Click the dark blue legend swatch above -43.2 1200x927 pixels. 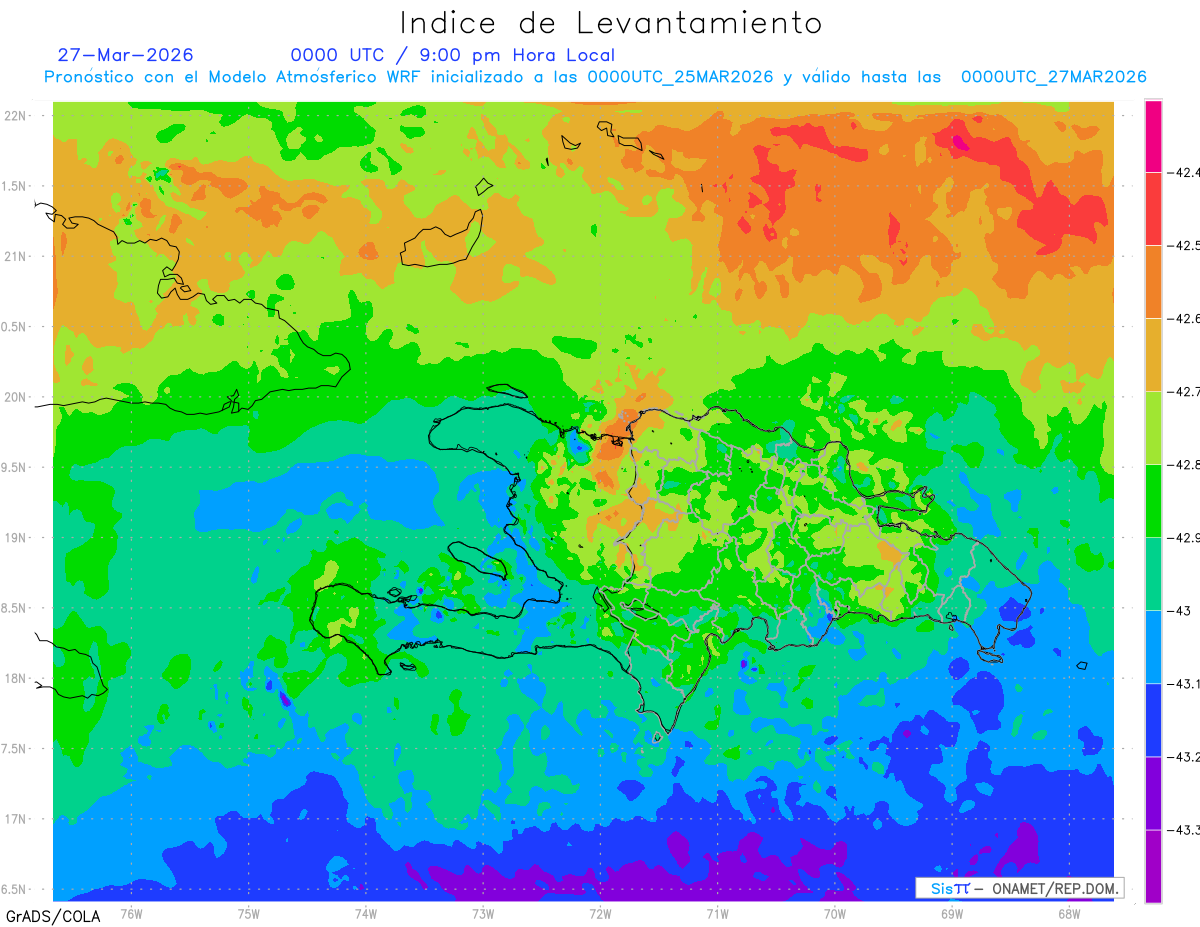pos(1153,720)
